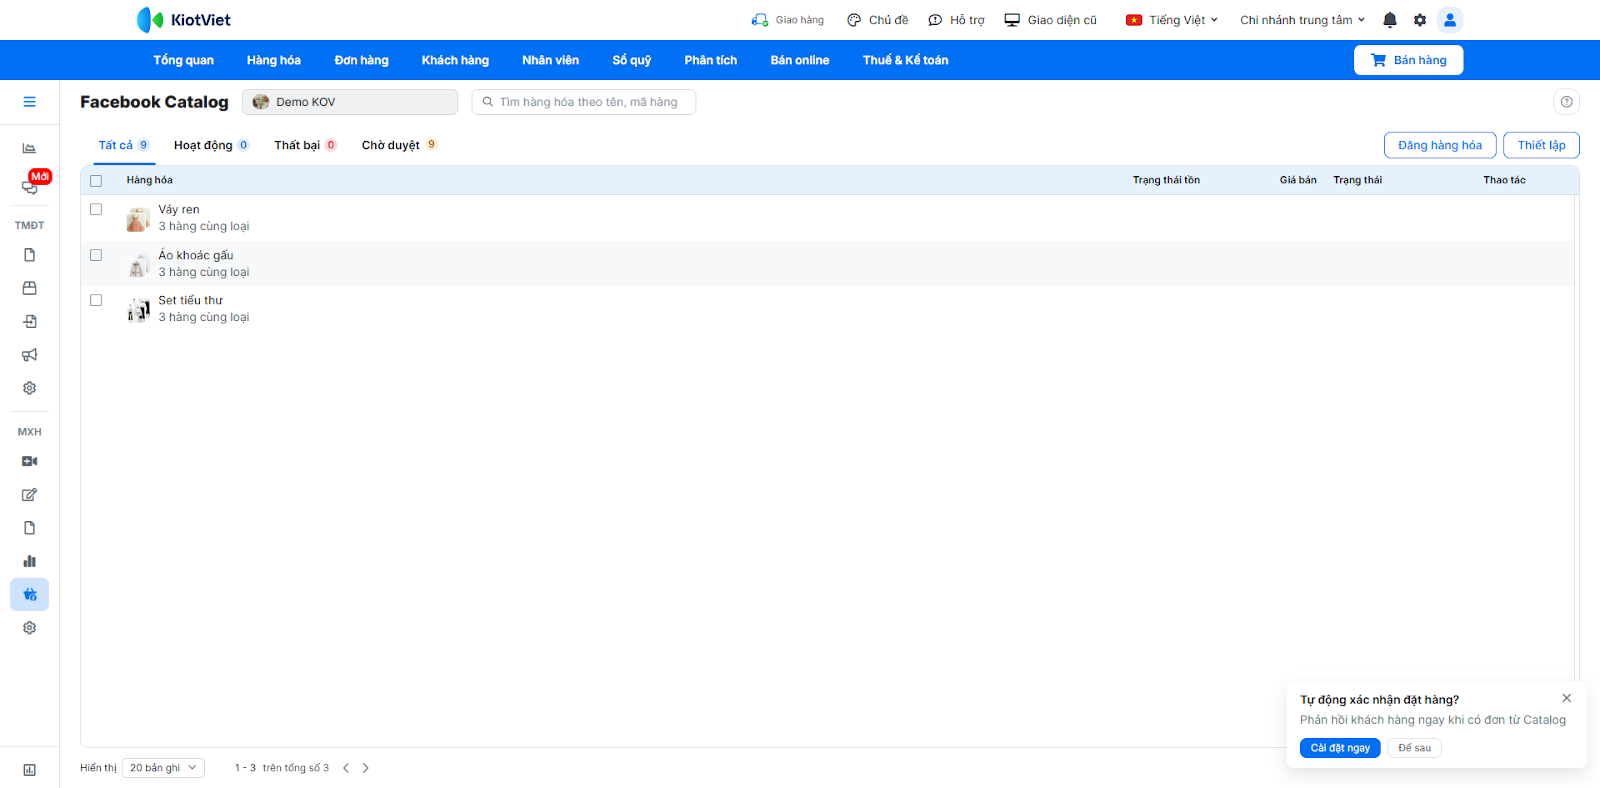This screenshot has height=788, width=1600.
Task: Open the Hàng hóa menu
Action: click(274, 60)
